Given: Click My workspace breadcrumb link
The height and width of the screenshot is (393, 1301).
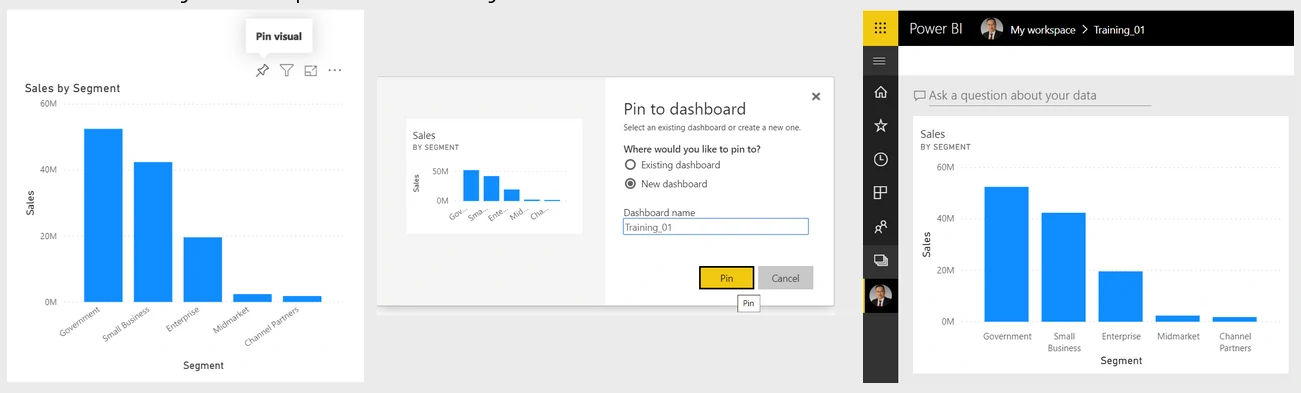Looking at the screenshot, I should click(x=1042, y=30).
